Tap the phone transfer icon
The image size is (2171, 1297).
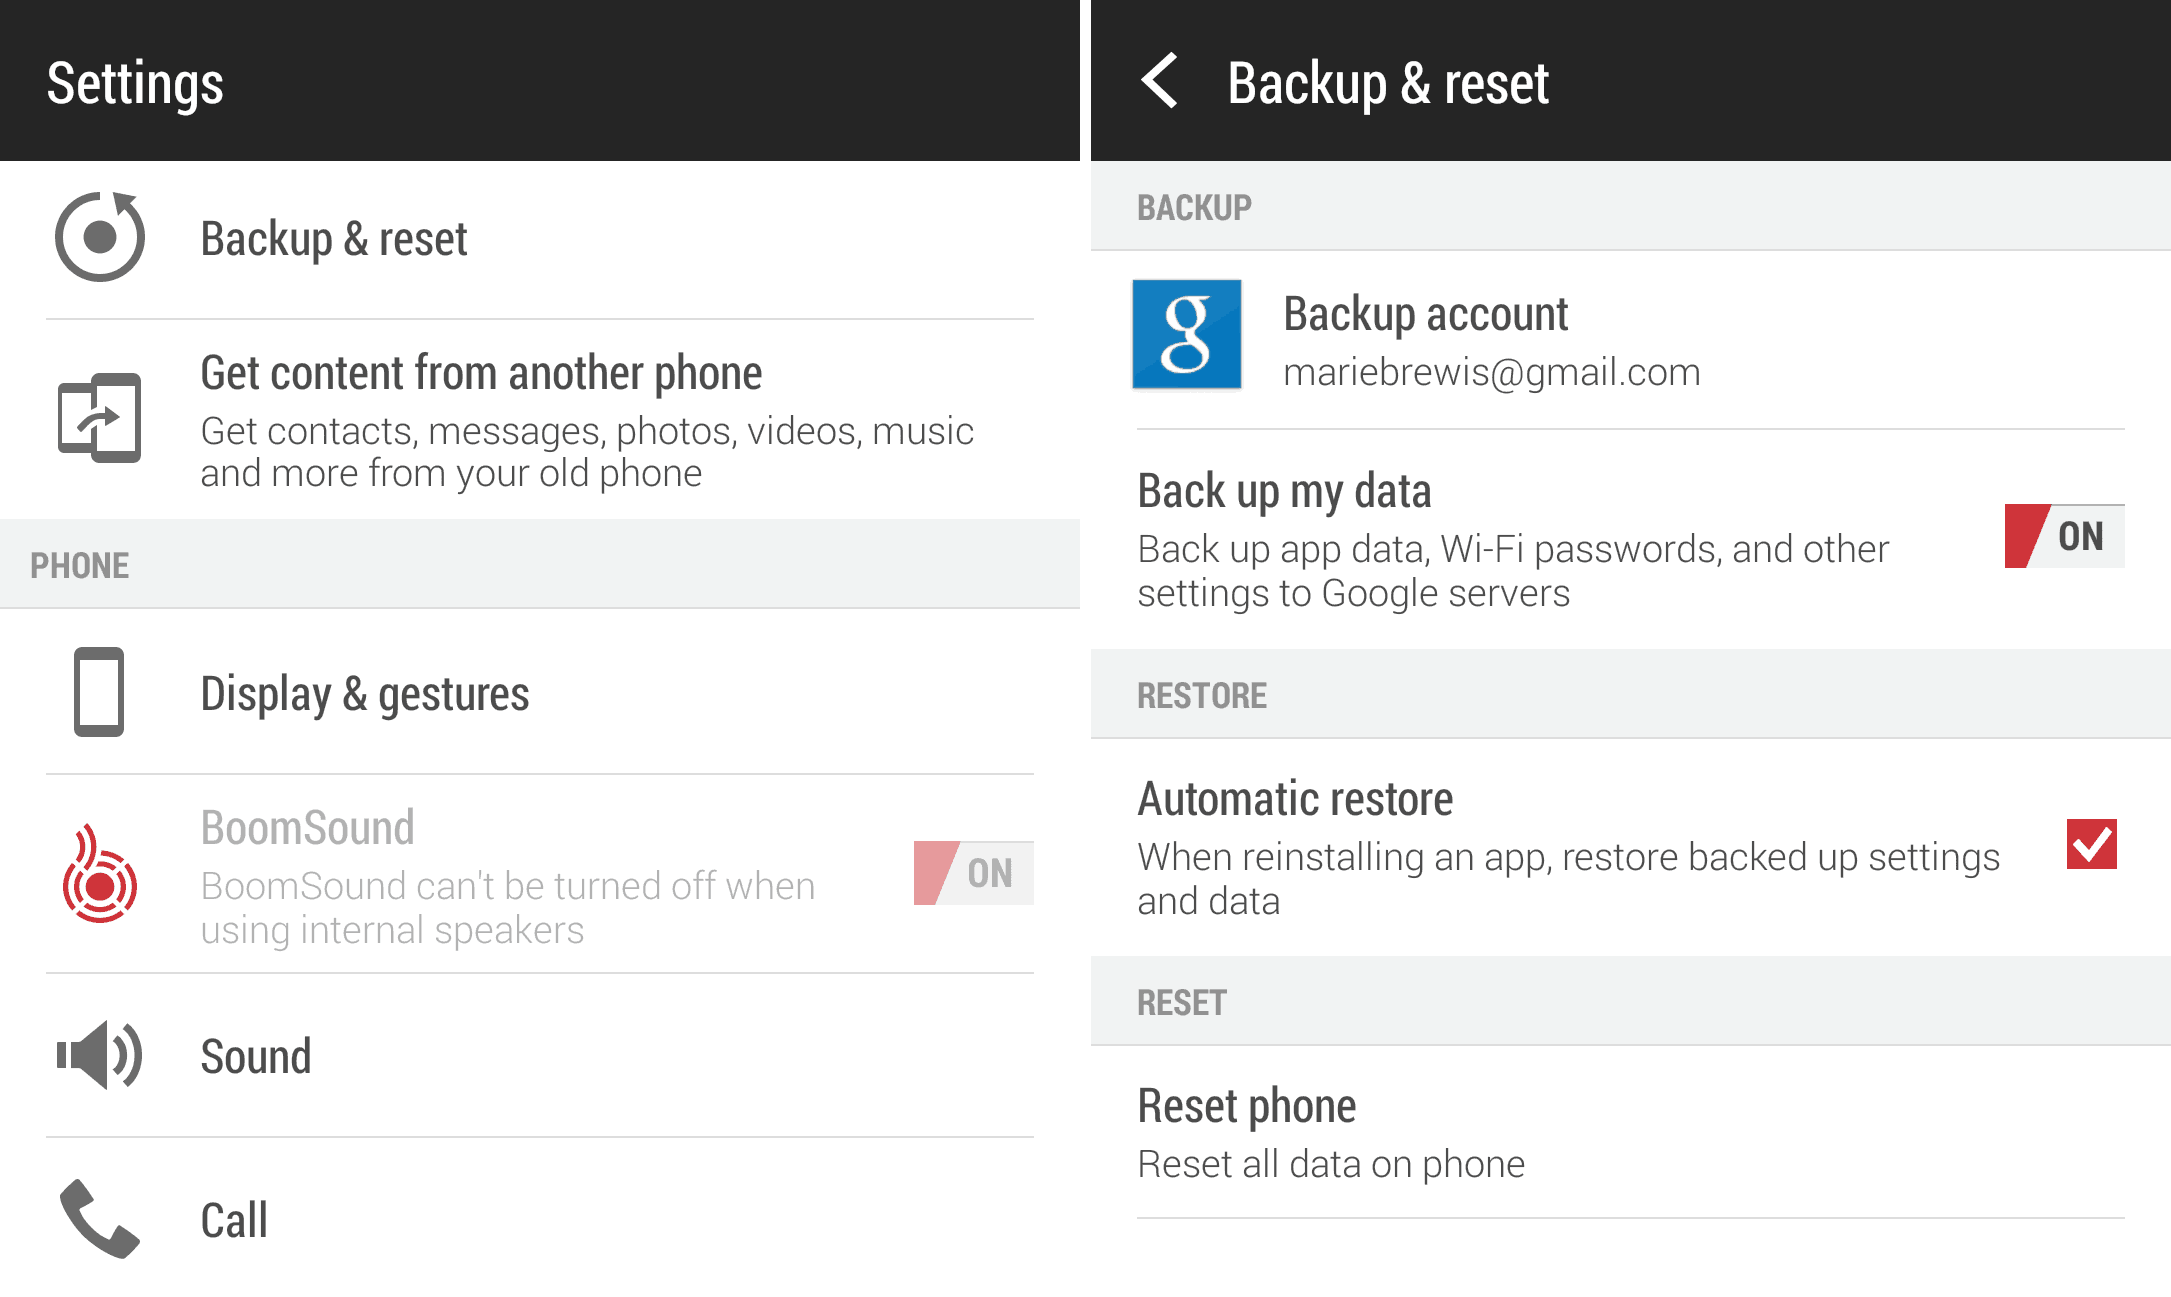[99, 418]
